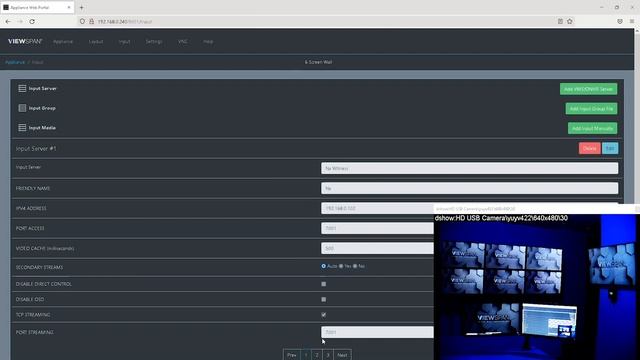Image resolution: width=640 pixels, height=360 pixels.
Task: Click the Input Group square icon
Action: pos(22,108)
